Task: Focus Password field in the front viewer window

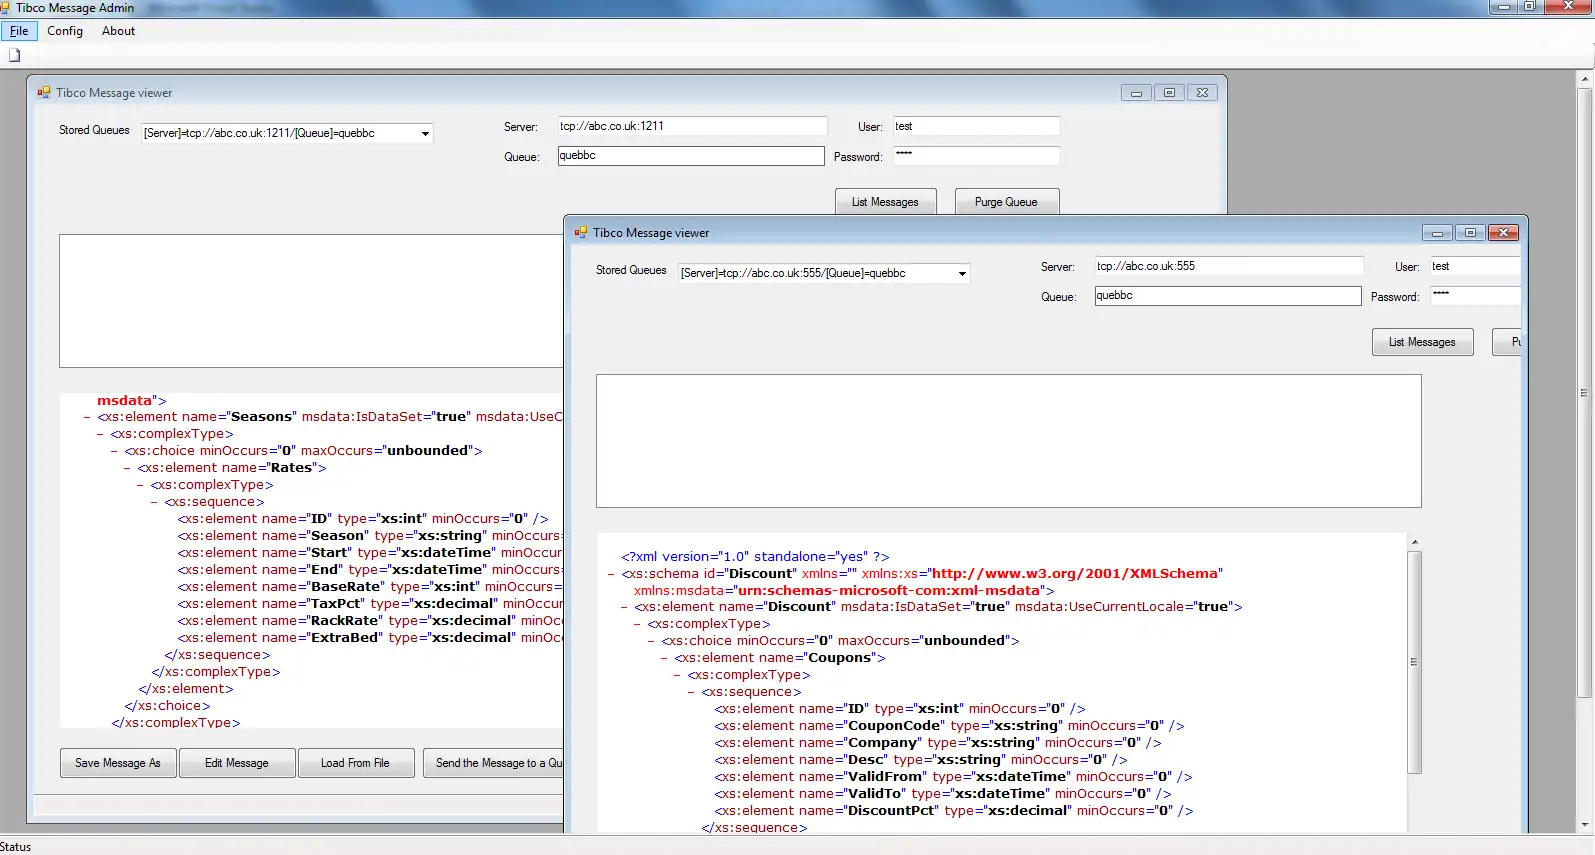Action: point(1474,296)
